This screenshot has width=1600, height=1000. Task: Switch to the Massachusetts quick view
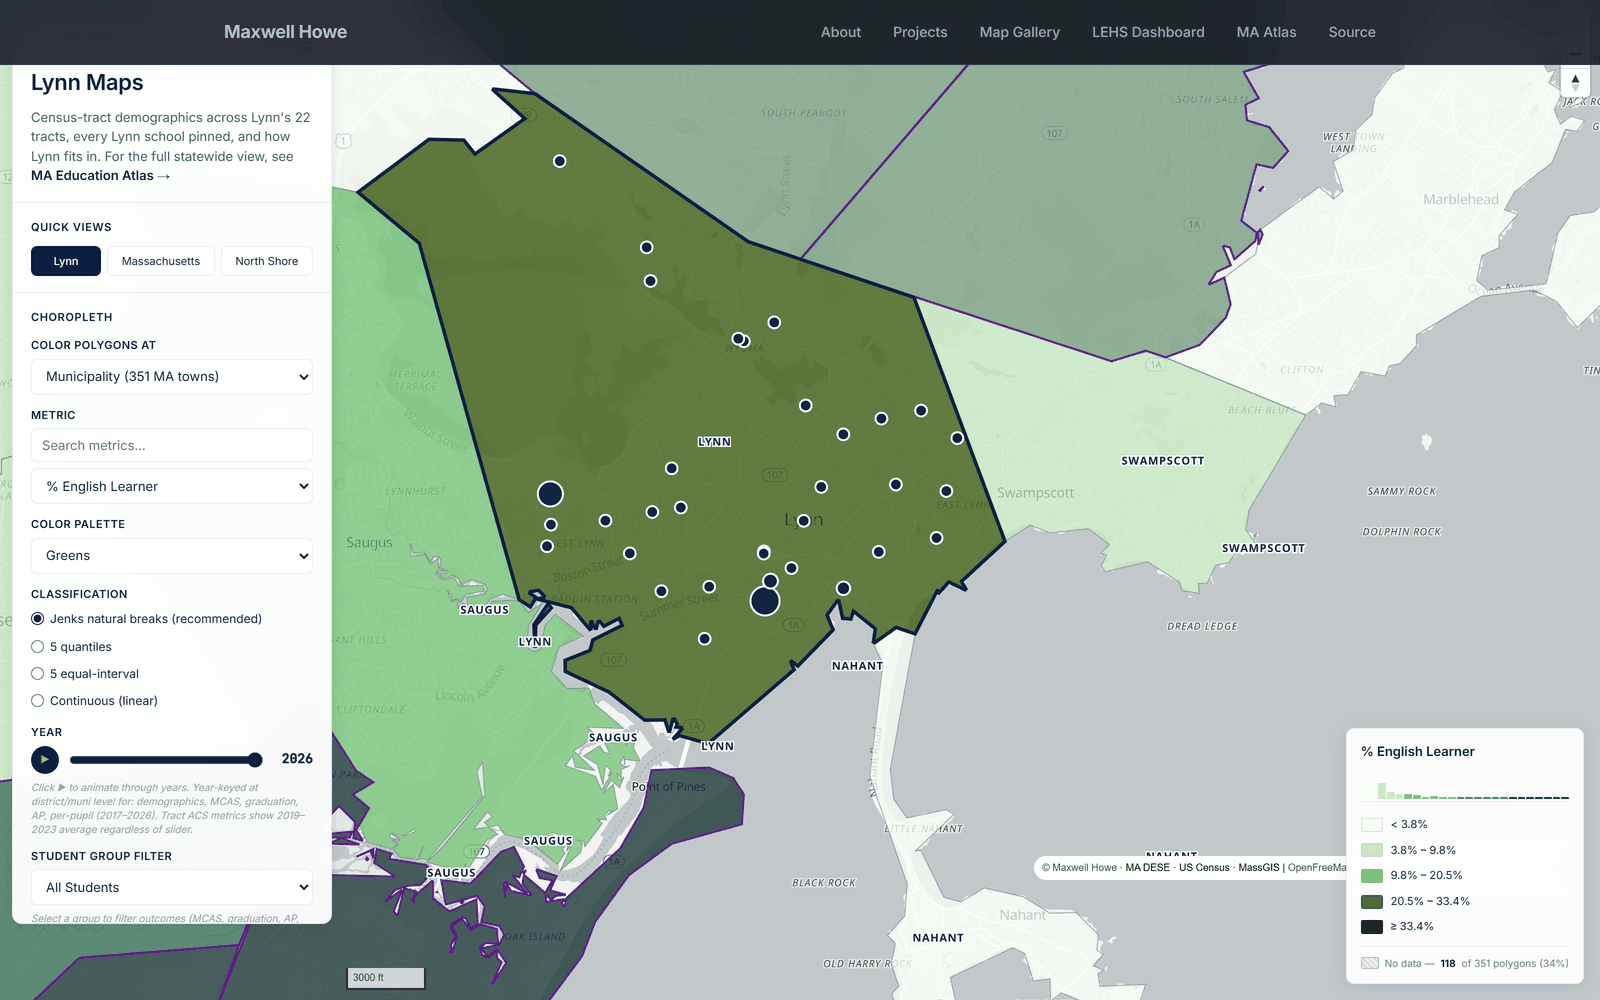tap(161, 261)
